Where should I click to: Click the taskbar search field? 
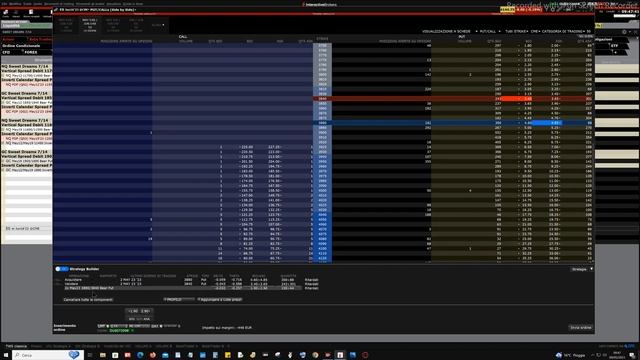coord(48,355)
